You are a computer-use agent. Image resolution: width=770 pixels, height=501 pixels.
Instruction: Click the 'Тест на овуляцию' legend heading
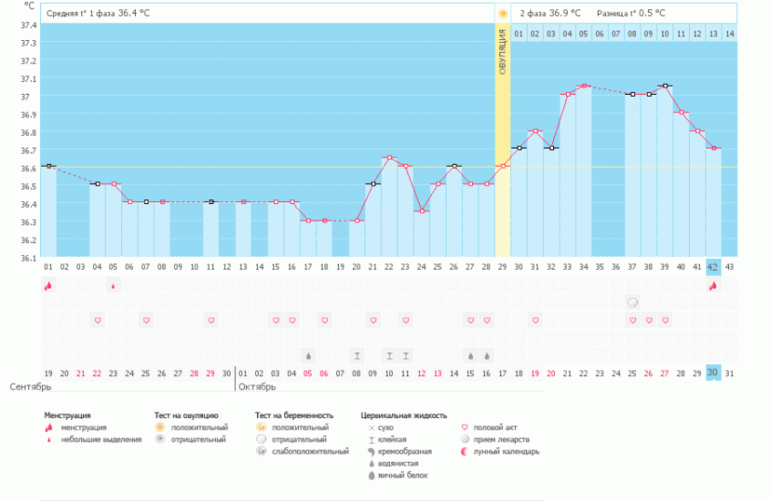[186, 416]
